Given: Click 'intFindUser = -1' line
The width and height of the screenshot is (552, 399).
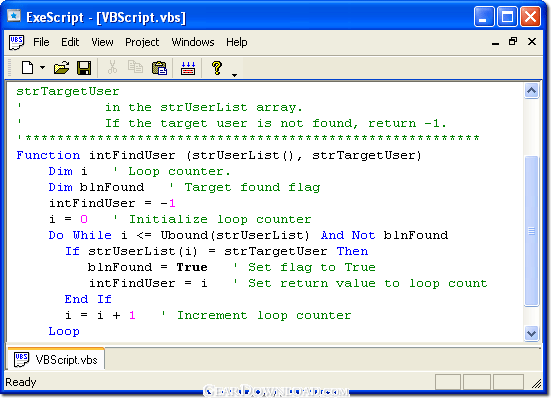Looking at the screenshot, I should (x=112, y=203).
